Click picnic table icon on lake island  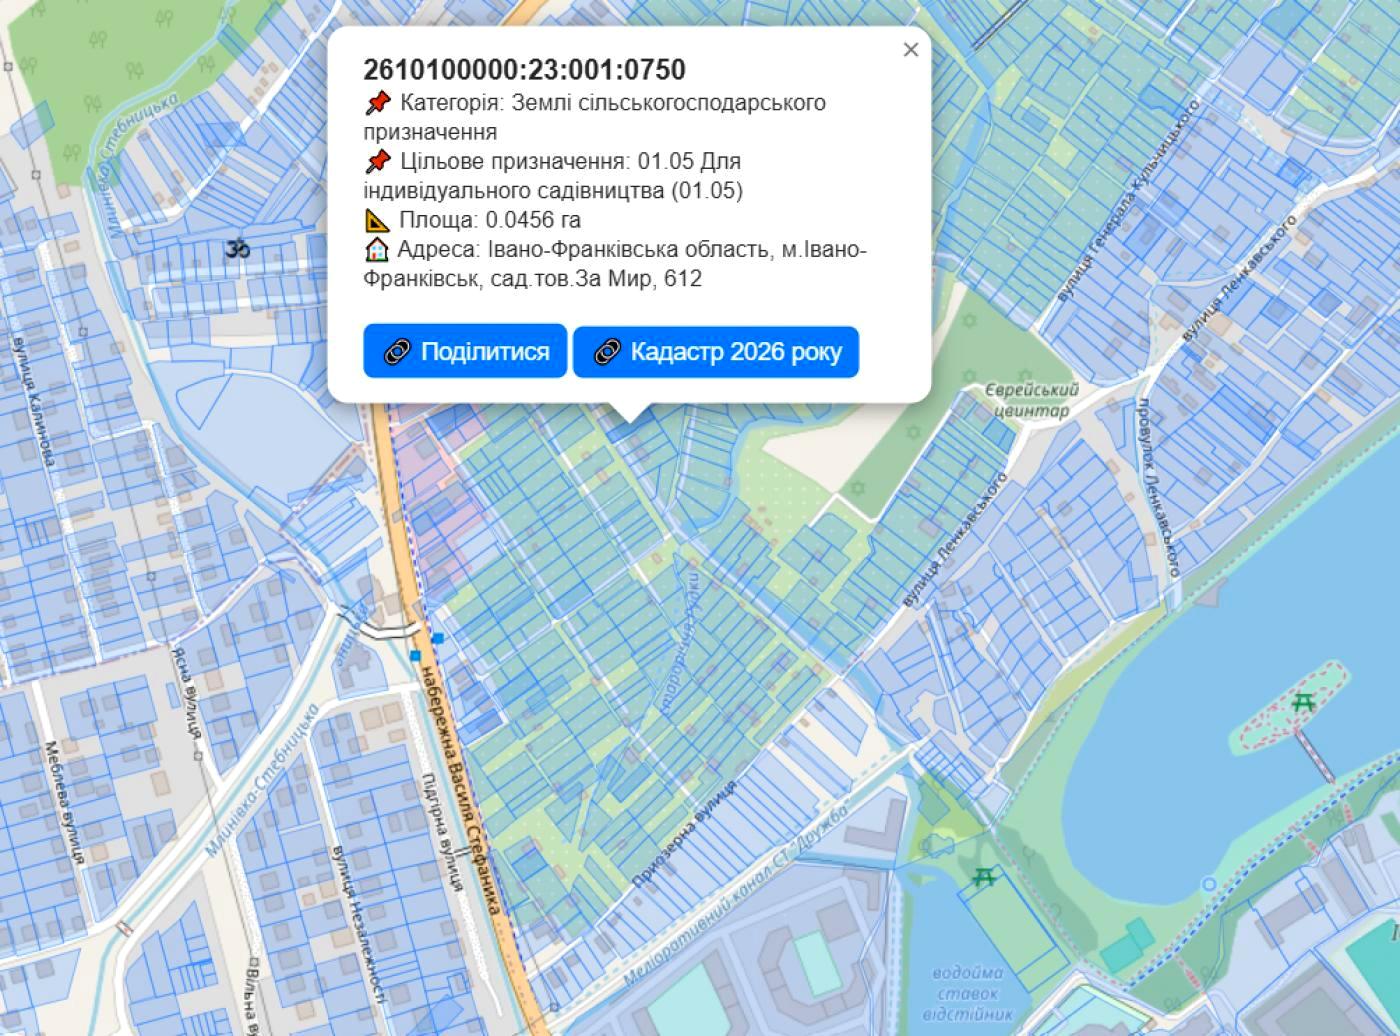[1302, 703]
